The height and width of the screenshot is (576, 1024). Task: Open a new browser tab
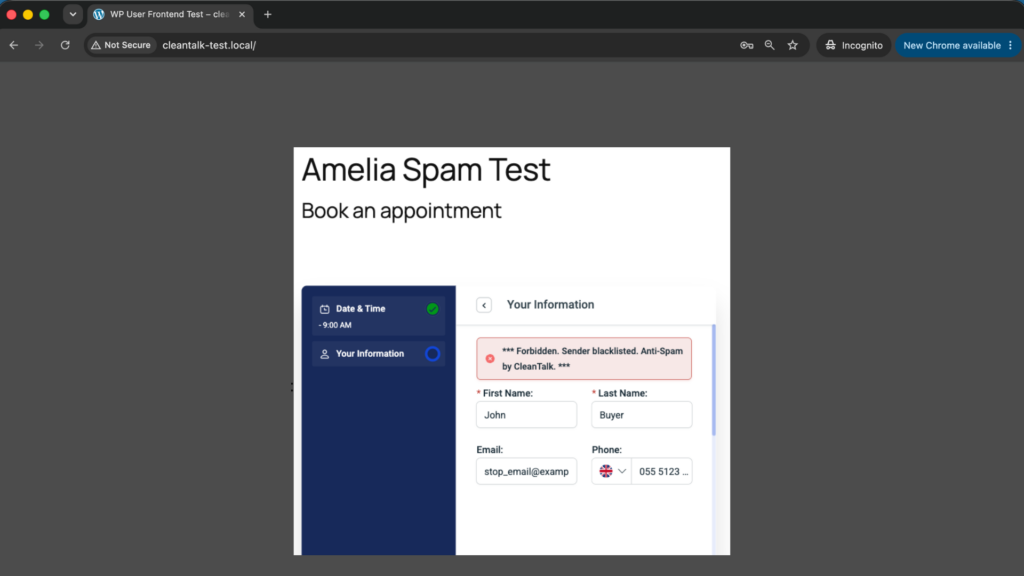coord(268,14)
